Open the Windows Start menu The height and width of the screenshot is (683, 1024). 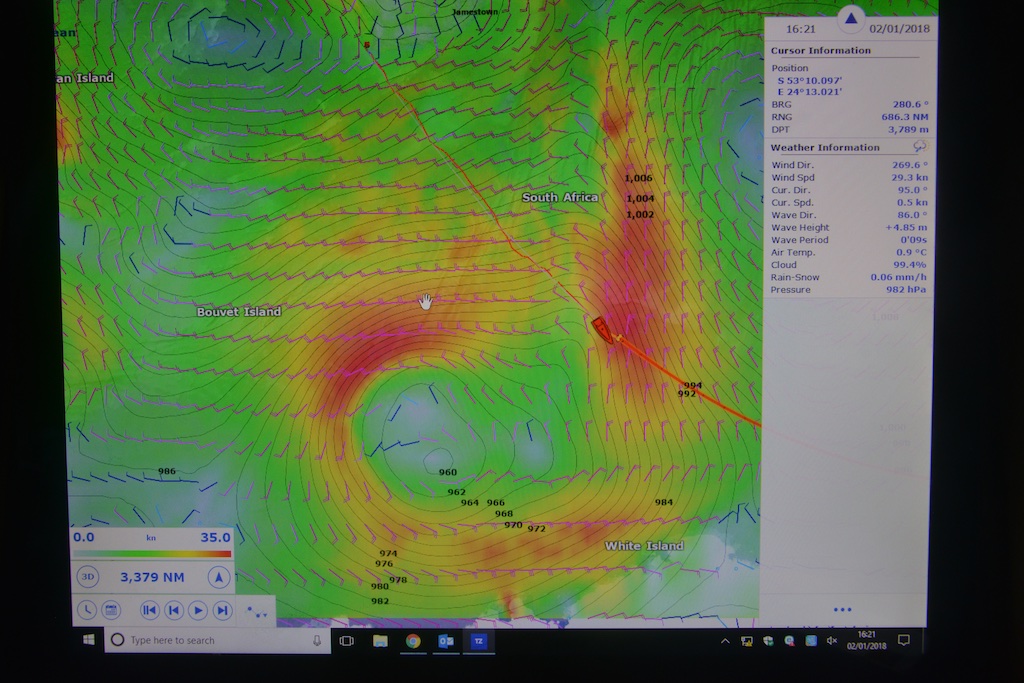pyautogui.click(x=88, y=640)
